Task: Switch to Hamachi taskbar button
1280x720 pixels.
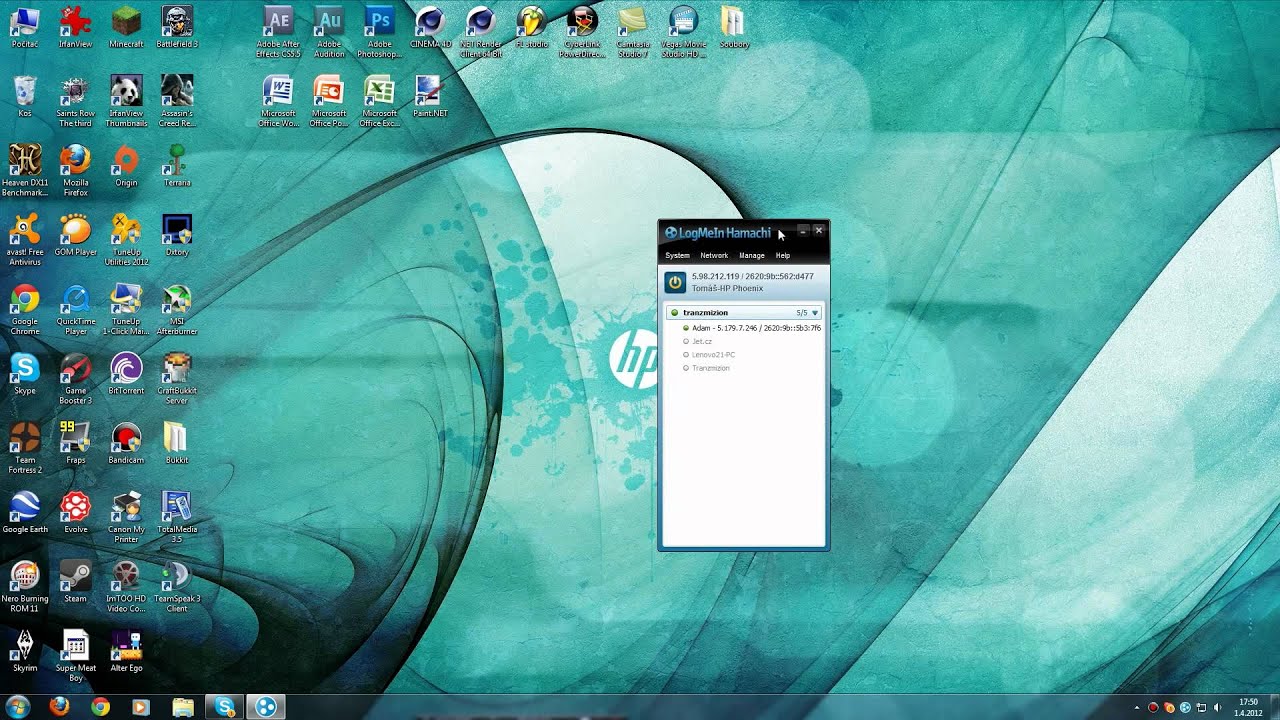Action: pos(265,707)
